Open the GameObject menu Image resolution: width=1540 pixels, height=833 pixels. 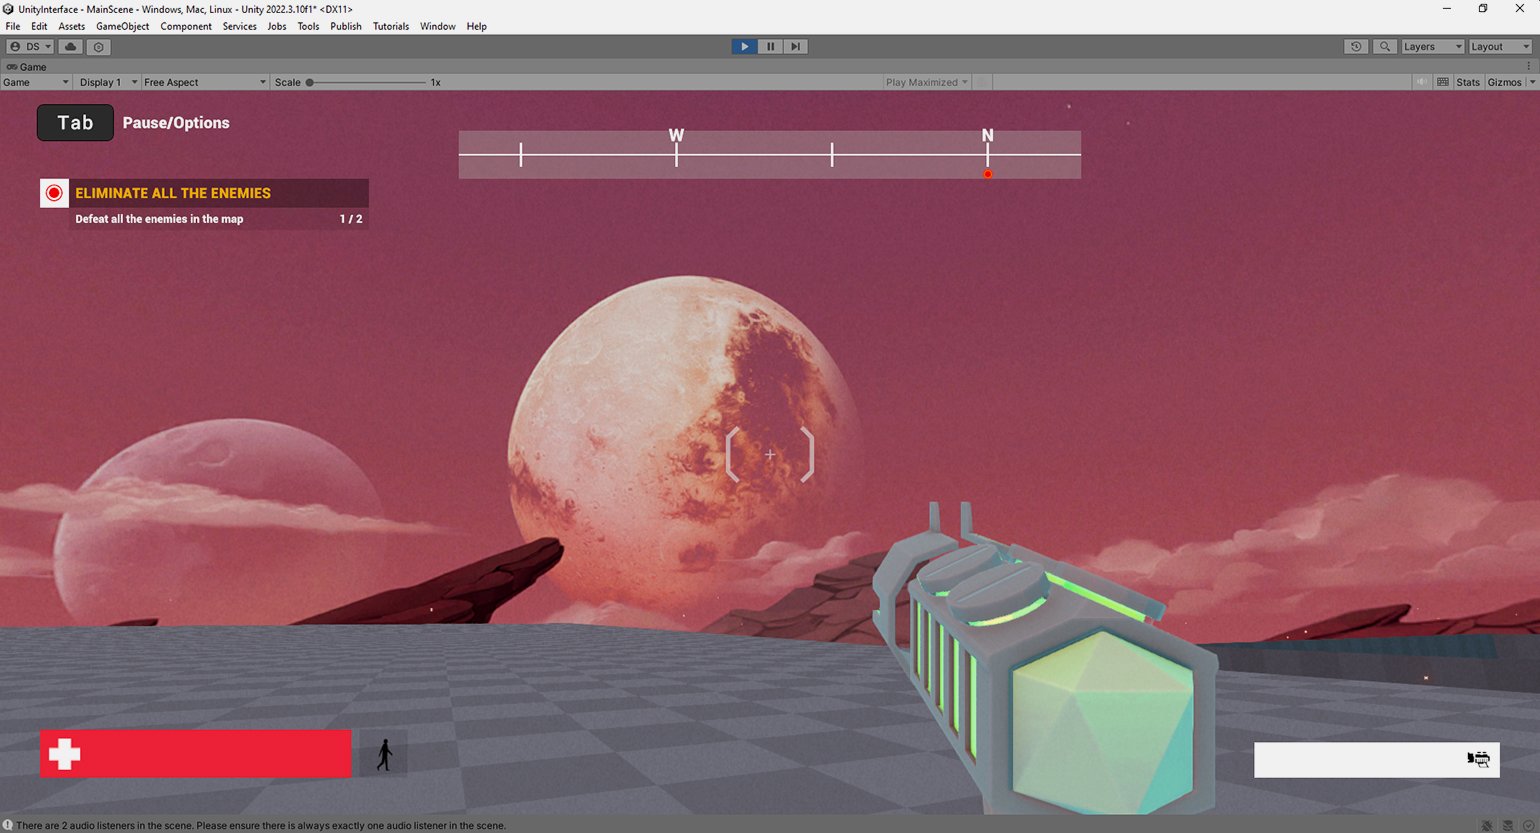pyautogui.click(x=122, y=27)
